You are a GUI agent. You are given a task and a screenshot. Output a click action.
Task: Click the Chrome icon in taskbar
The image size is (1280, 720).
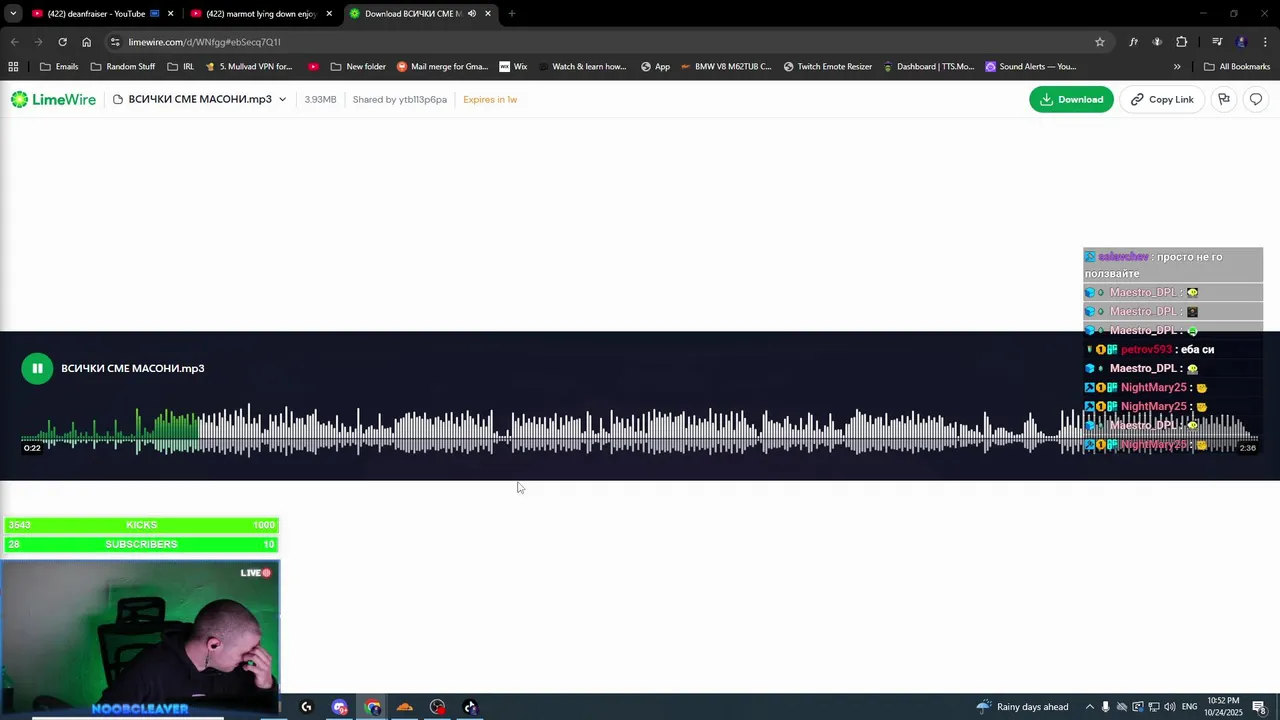[372, 707]
